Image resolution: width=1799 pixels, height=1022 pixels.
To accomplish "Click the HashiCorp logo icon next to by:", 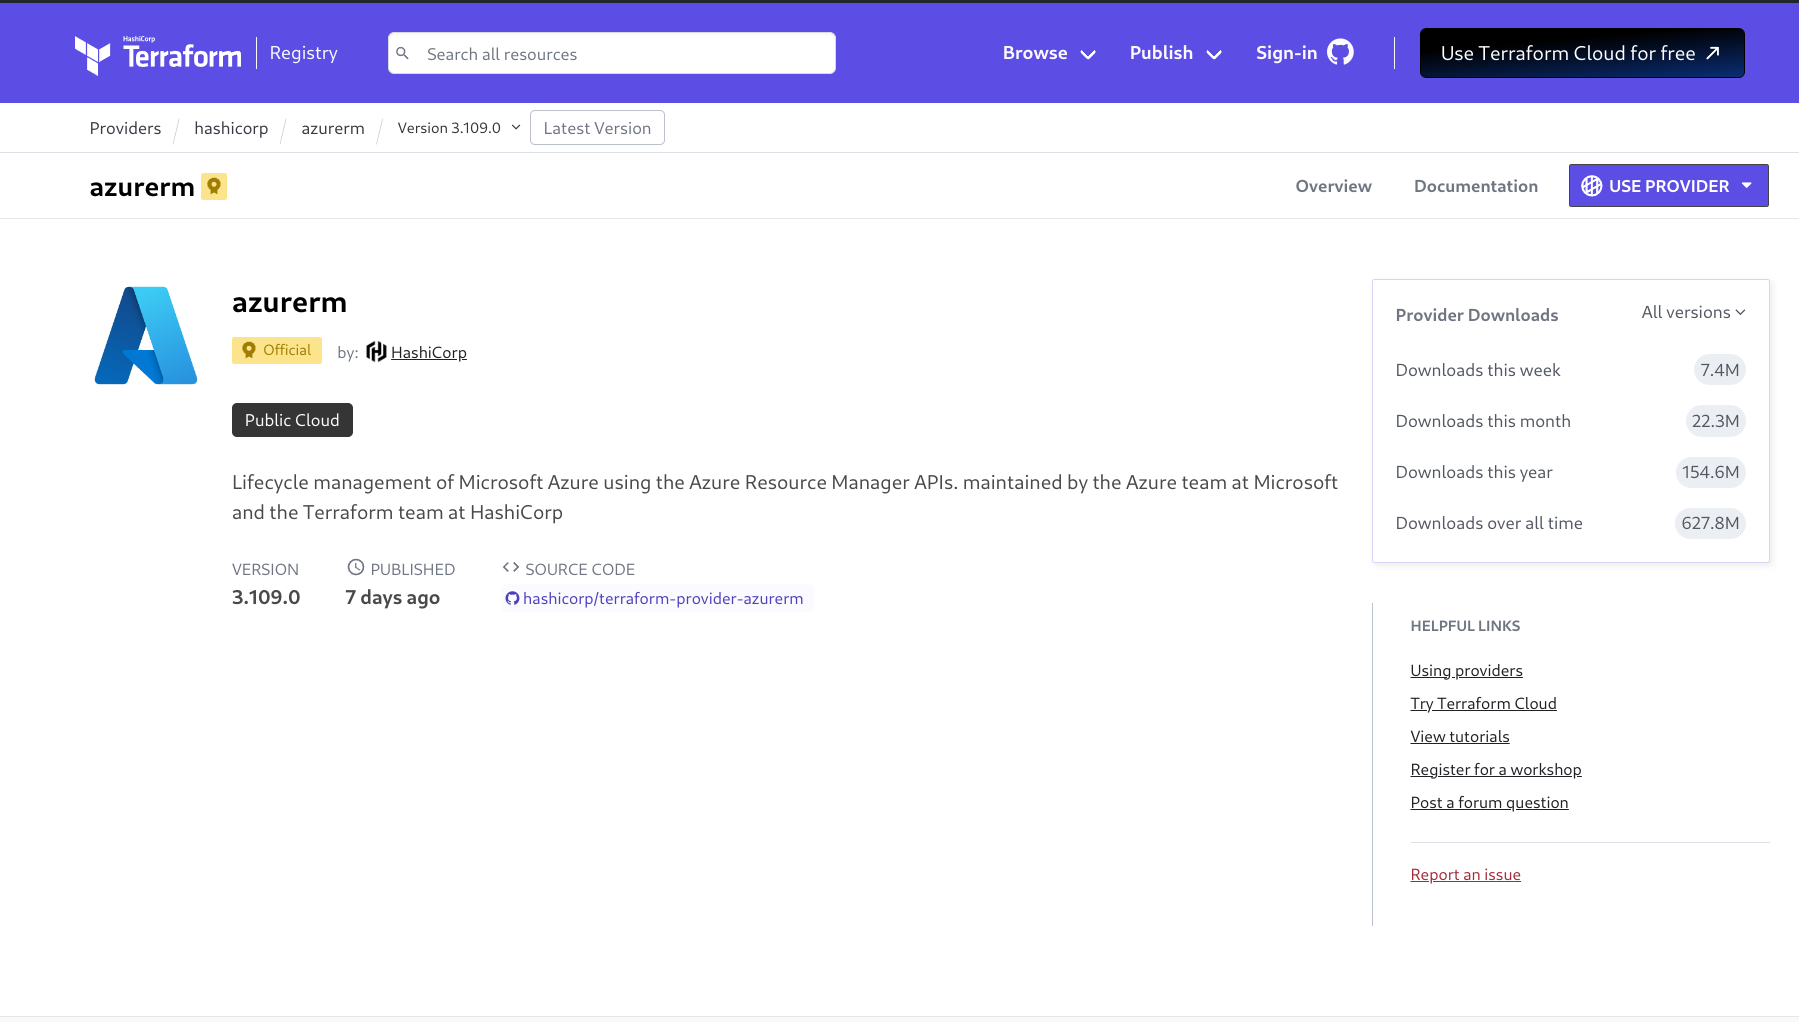I will pyautogui.click(x=376, y=351).
